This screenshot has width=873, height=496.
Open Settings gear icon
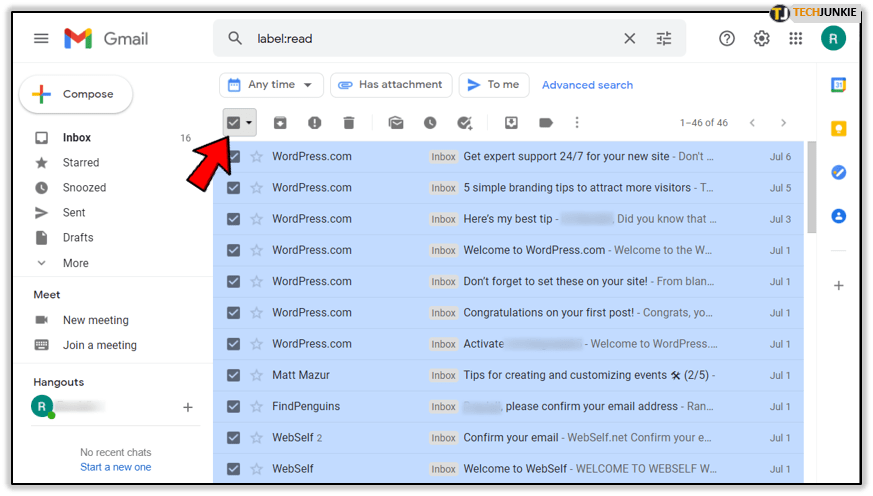(762, 39)
